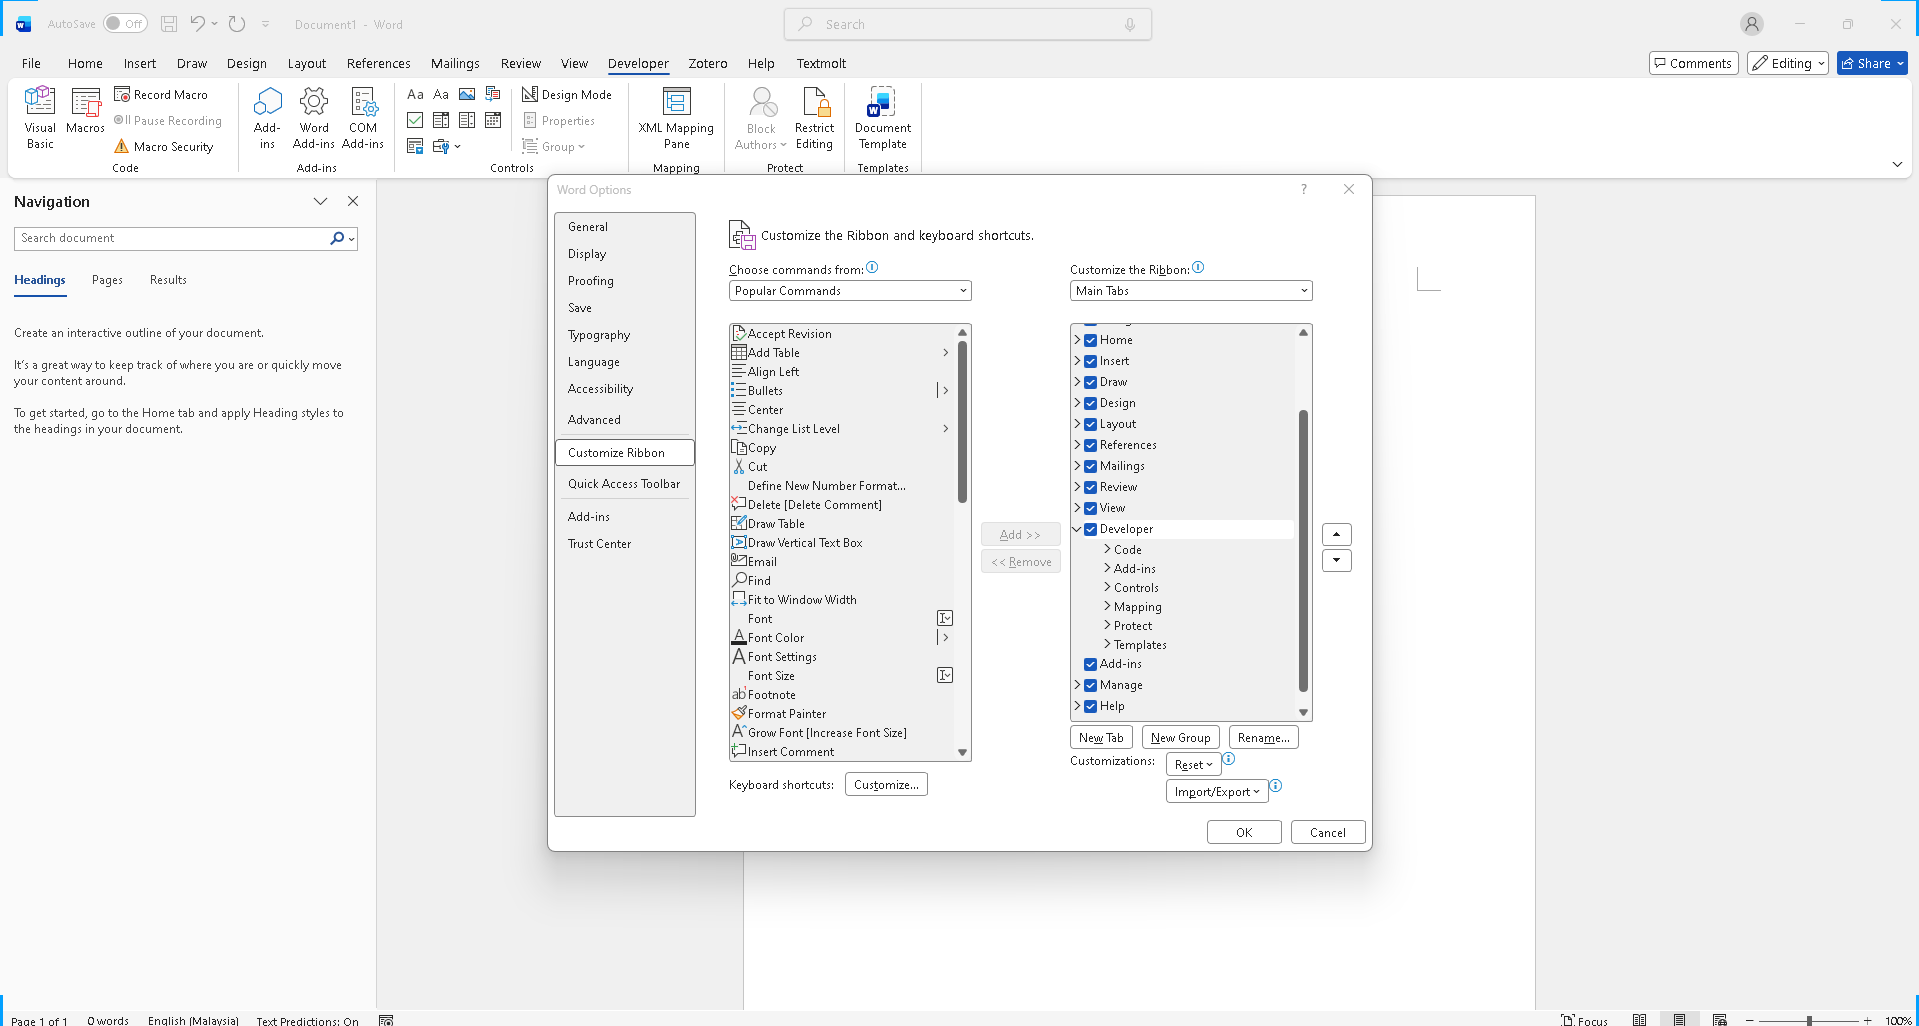This screenshot has width=1919, height=1026.
Task: Expand the Controls group node
Action: (1107, 587)
